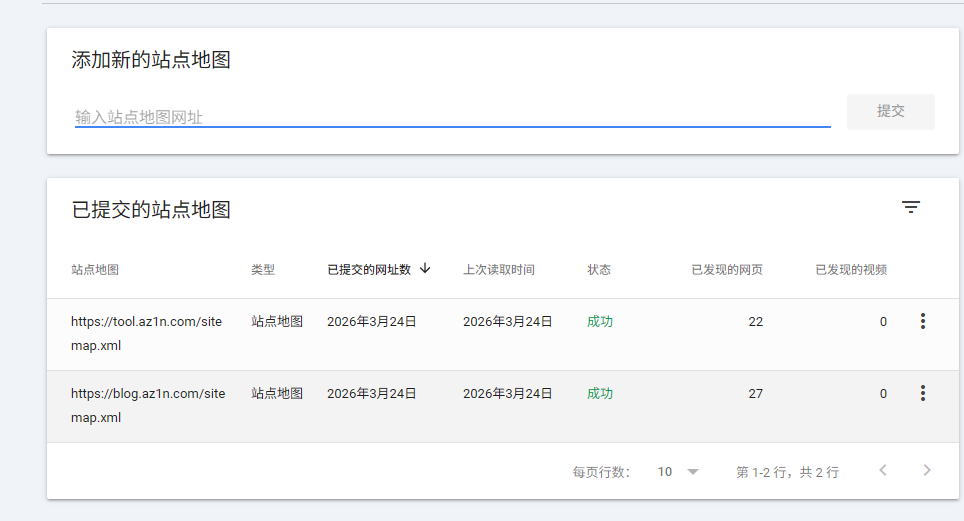
Task: Click the 类型 column header
Action: [x=263, y=270]
